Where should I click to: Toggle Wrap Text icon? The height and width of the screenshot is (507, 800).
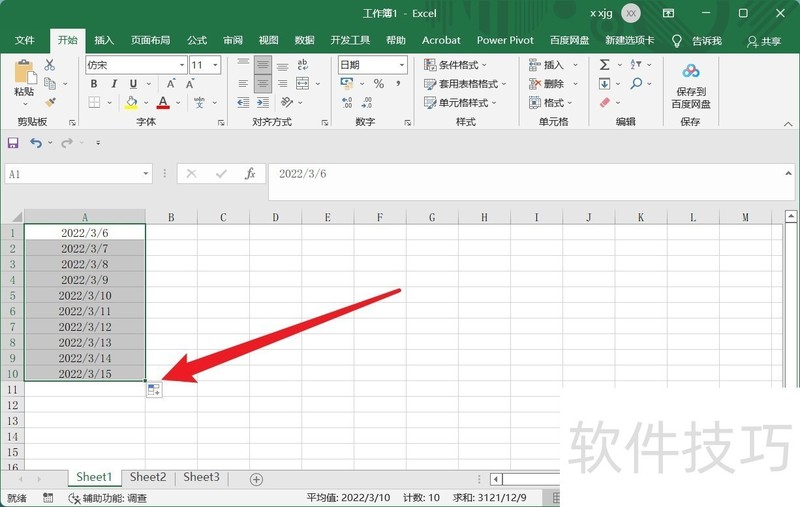tap(303, 64)
